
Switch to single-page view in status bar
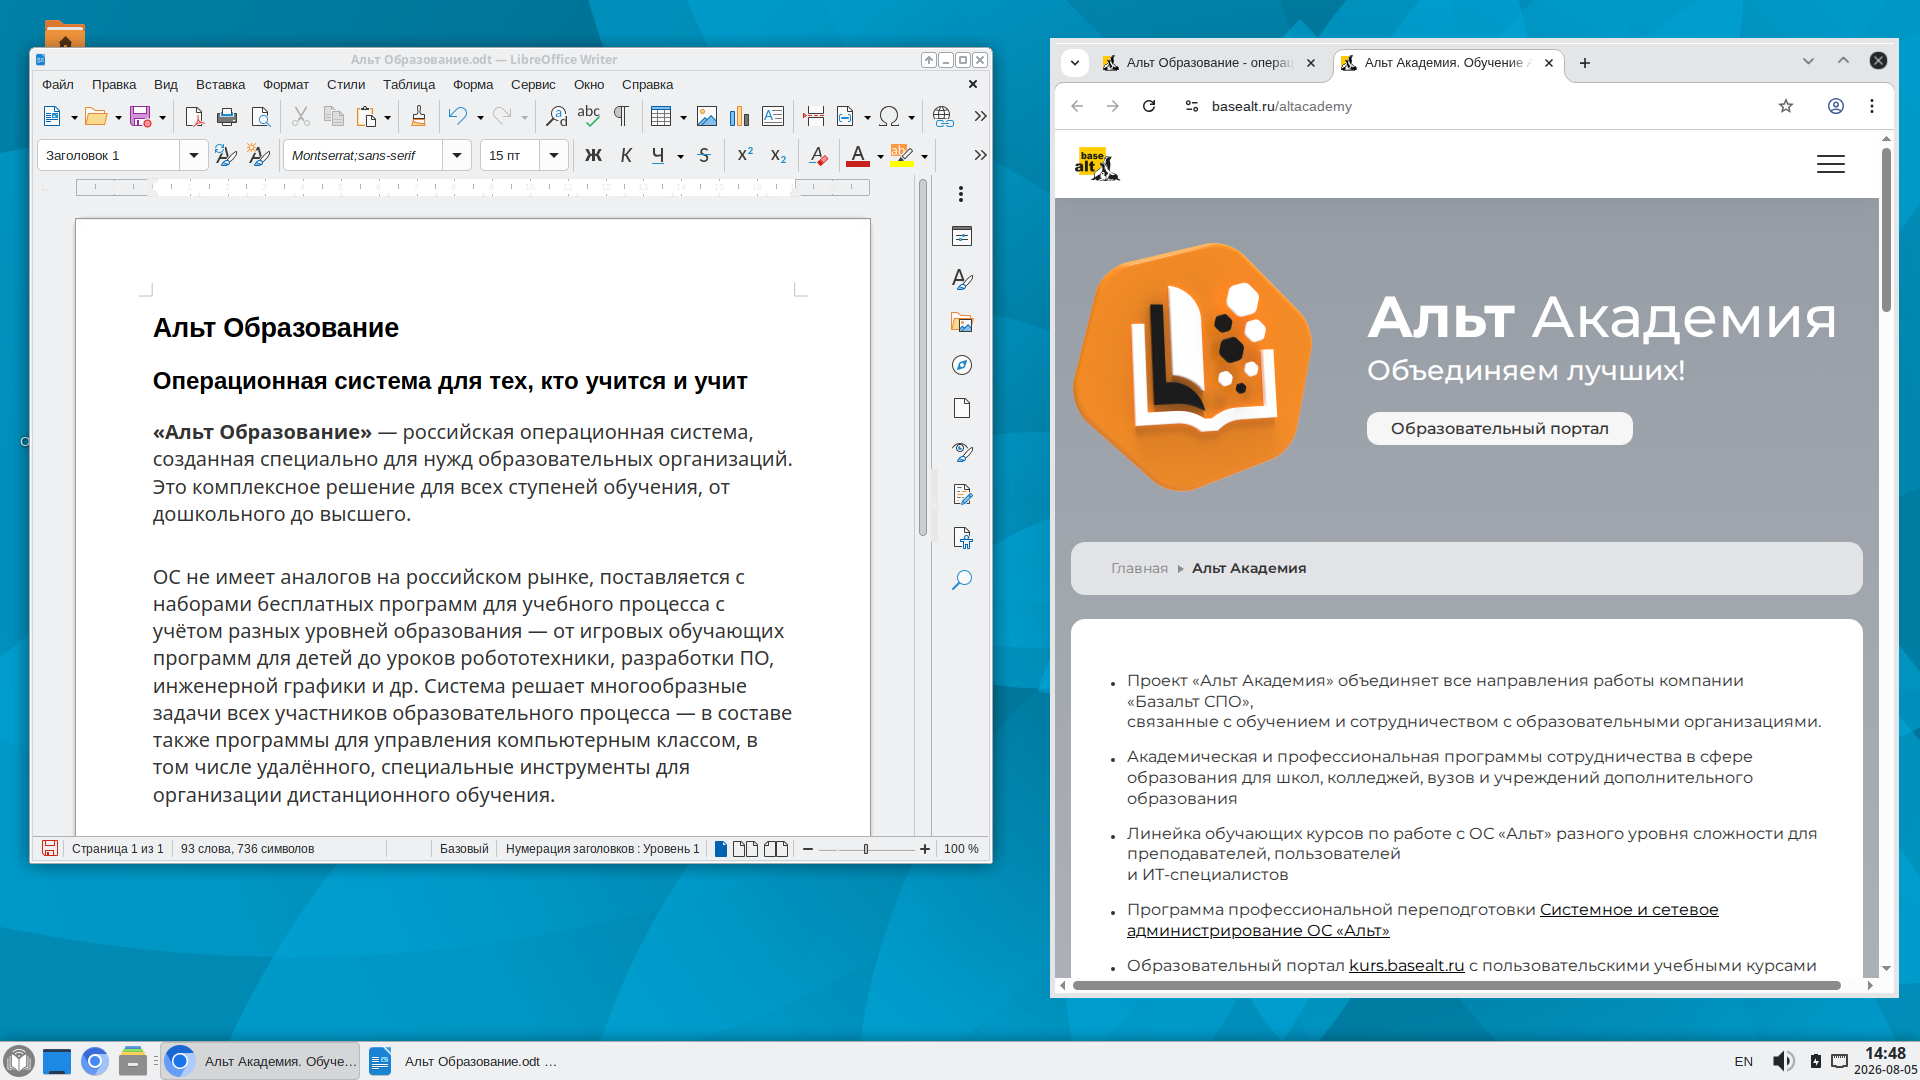(x=721, y=849)
